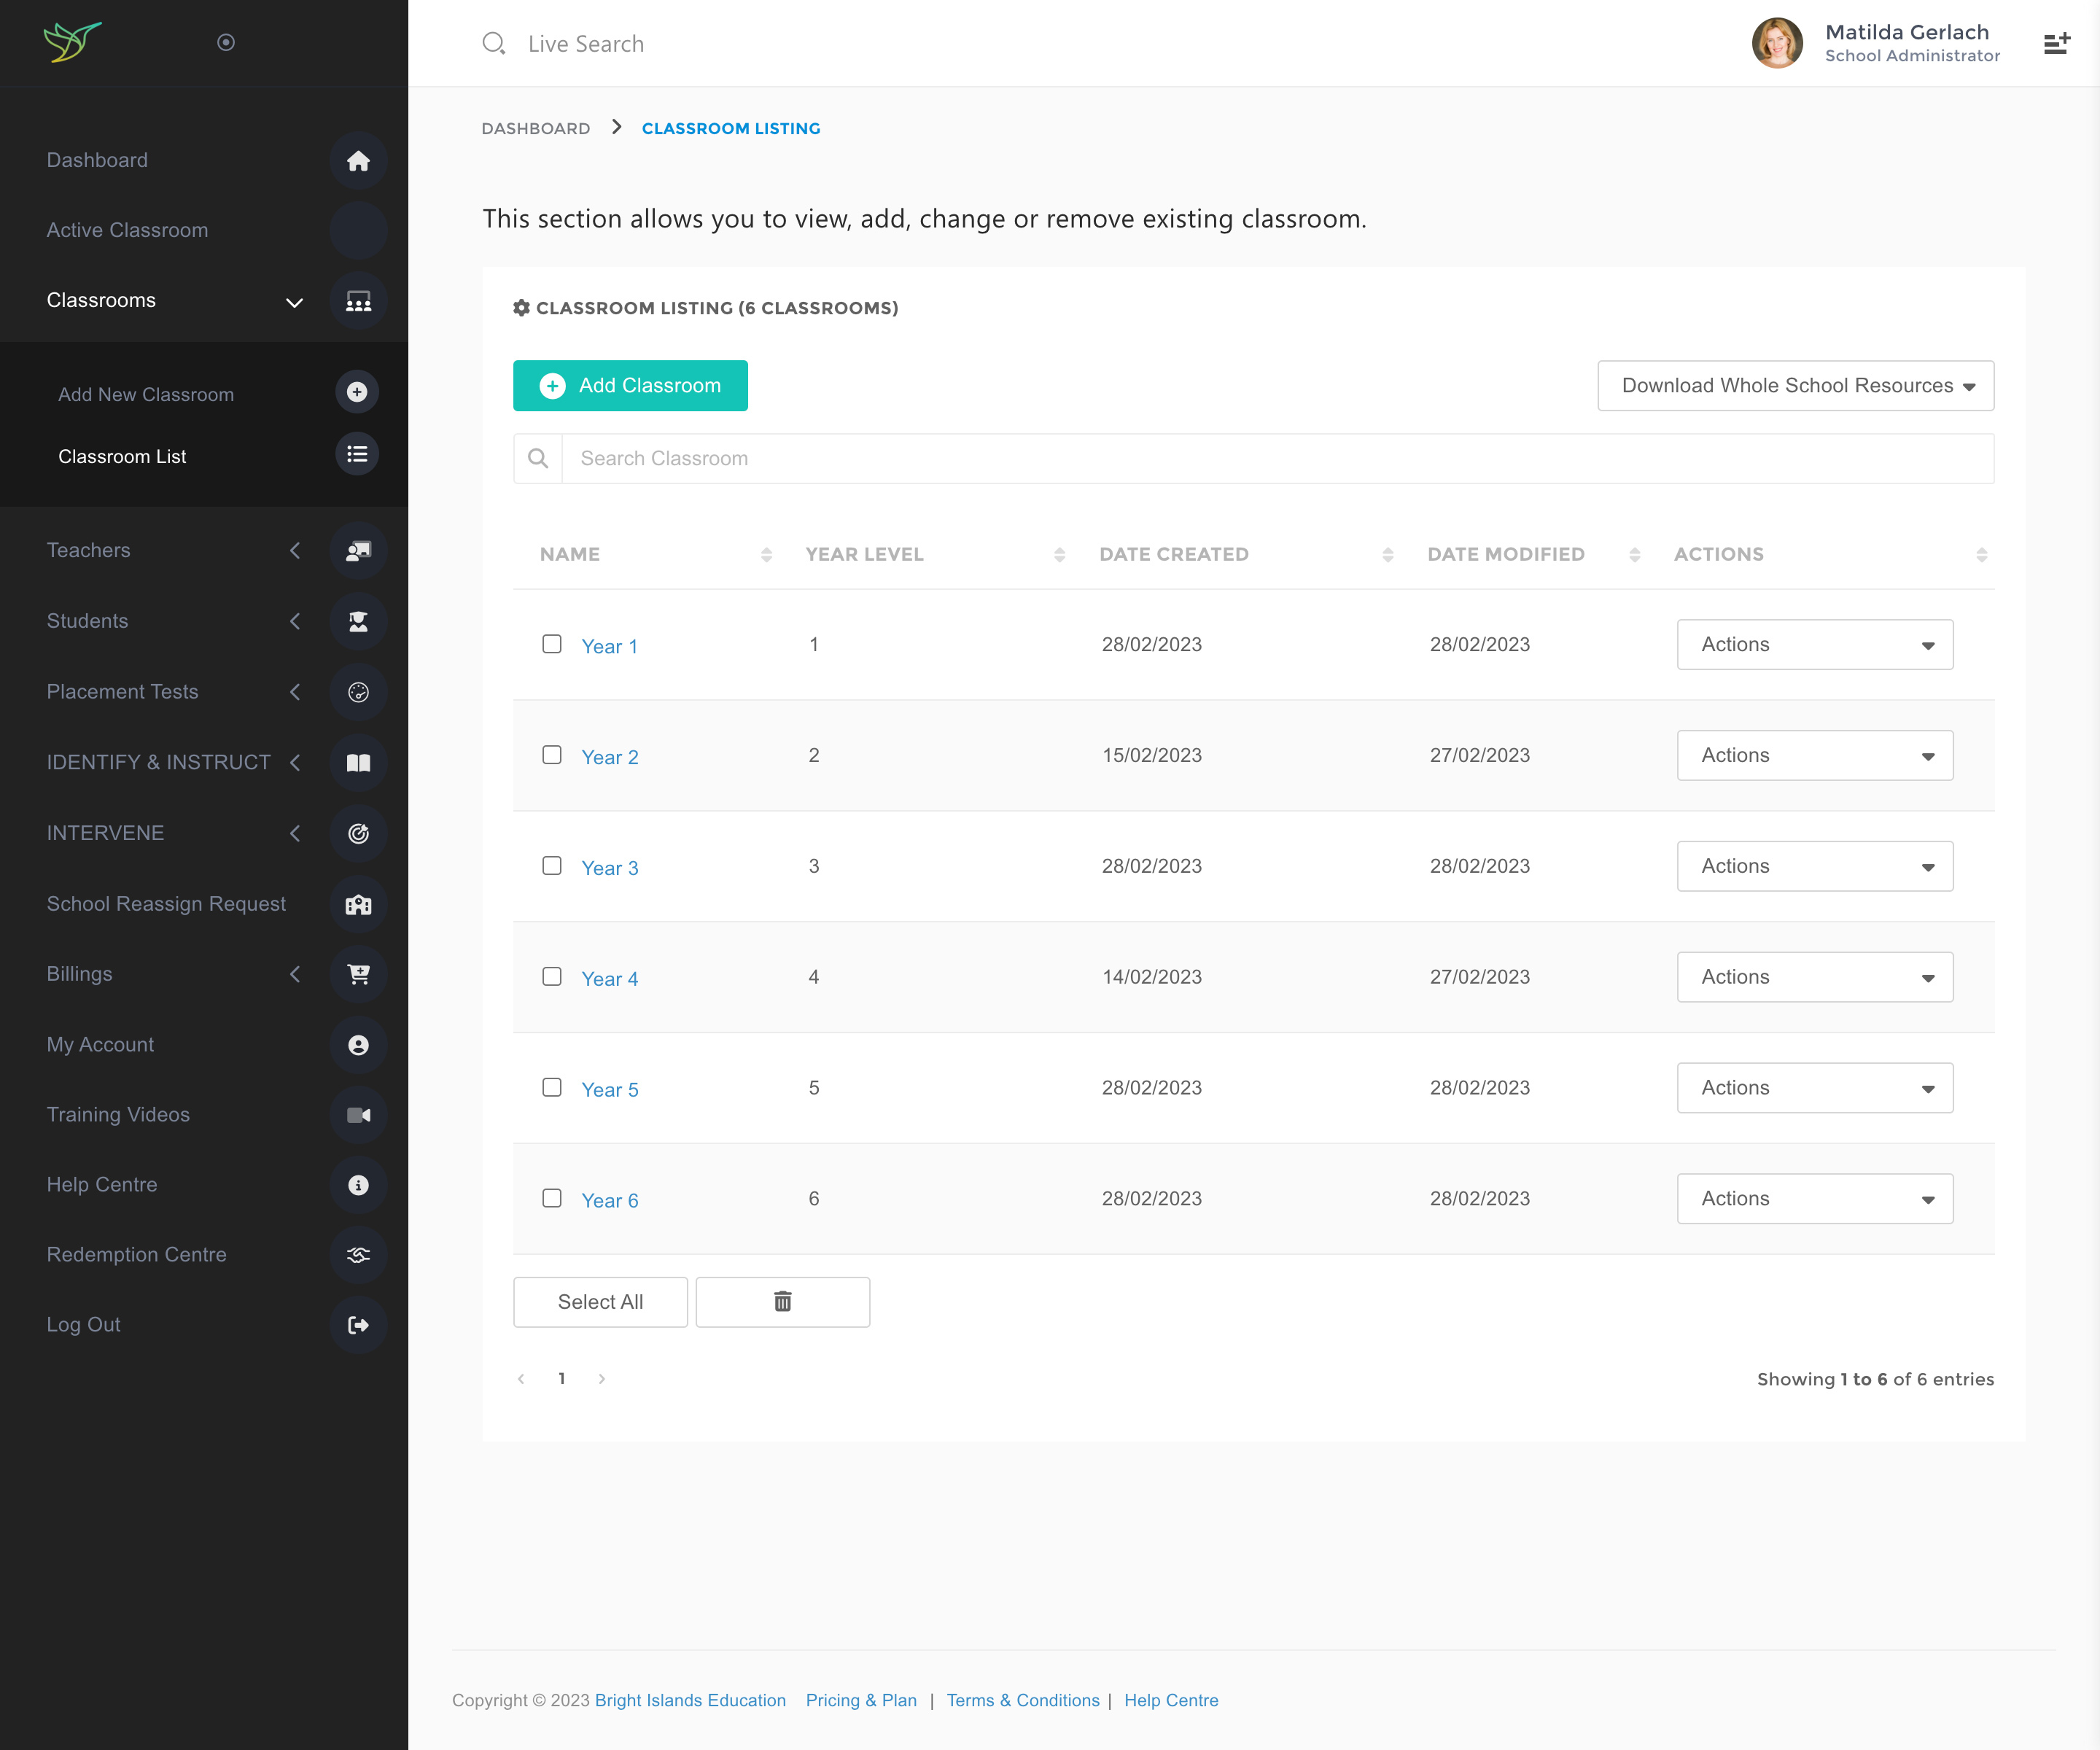2100x1750 pixels.
Task: Click the Add New Classroom plus icon
Action: coord(357,392)
